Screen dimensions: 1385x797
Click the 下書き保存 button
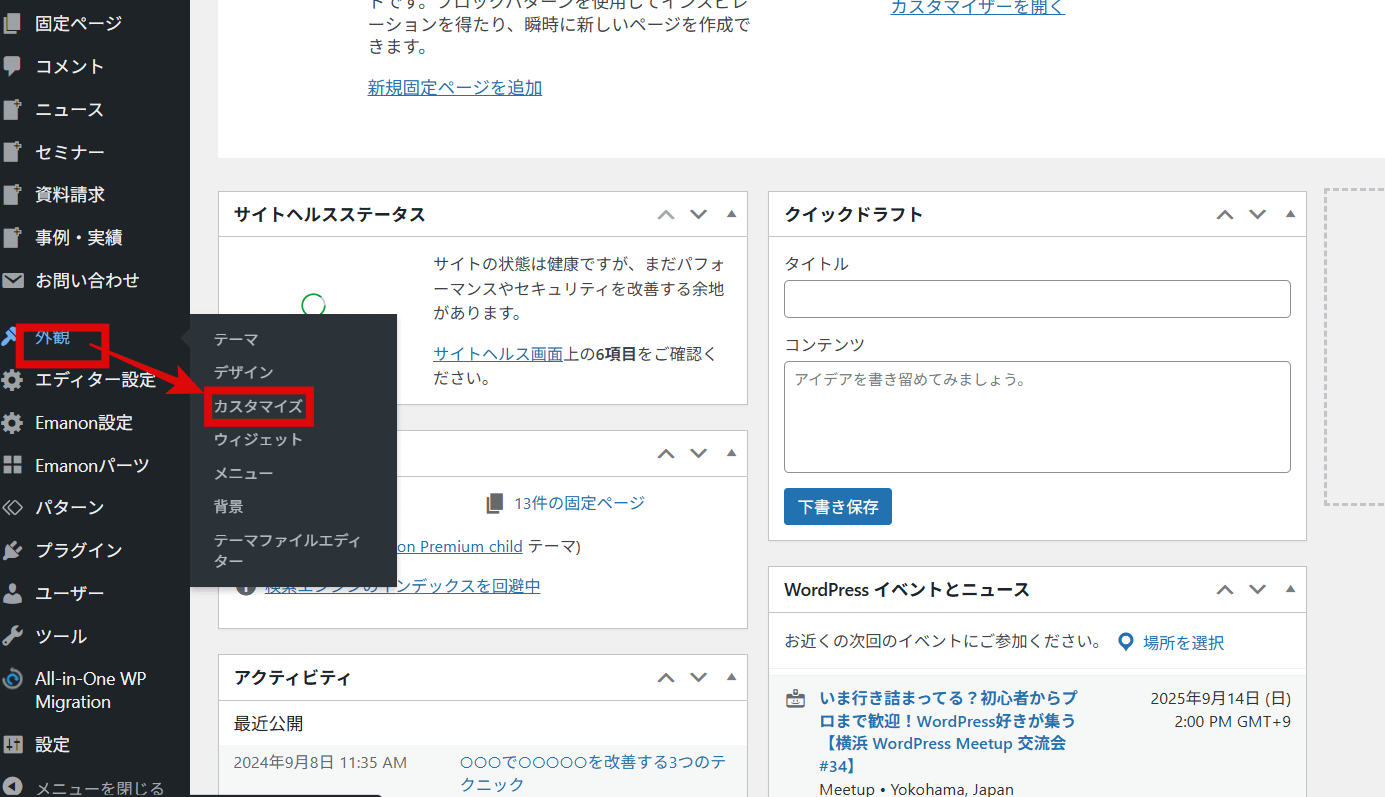[x=837, y=507]
